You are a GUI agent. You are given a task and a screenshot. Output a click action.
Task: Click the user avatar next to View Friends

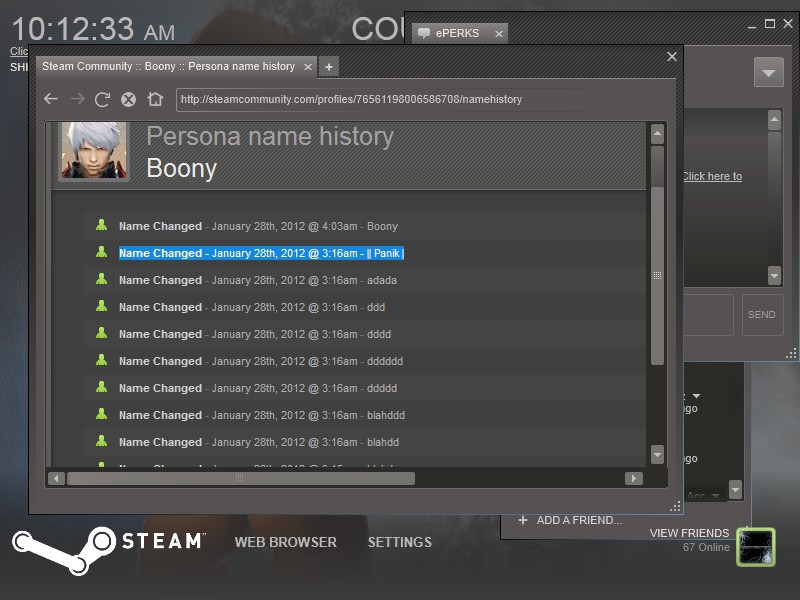pyautogui.click(x=756, y=547)
